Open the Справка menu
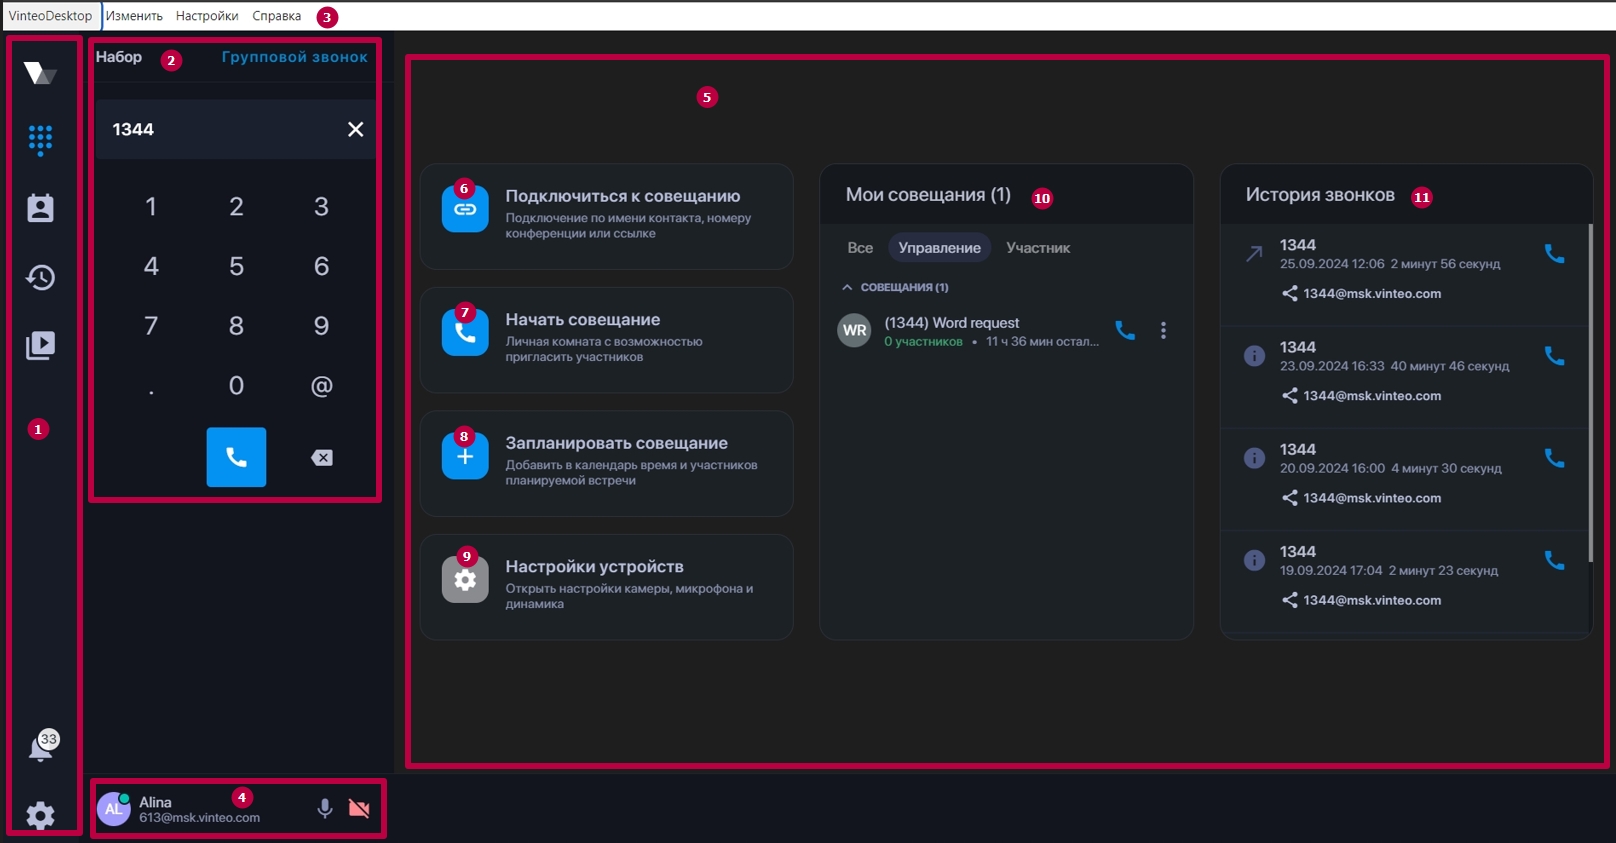1616x843 pixels. tap(277, 16)
